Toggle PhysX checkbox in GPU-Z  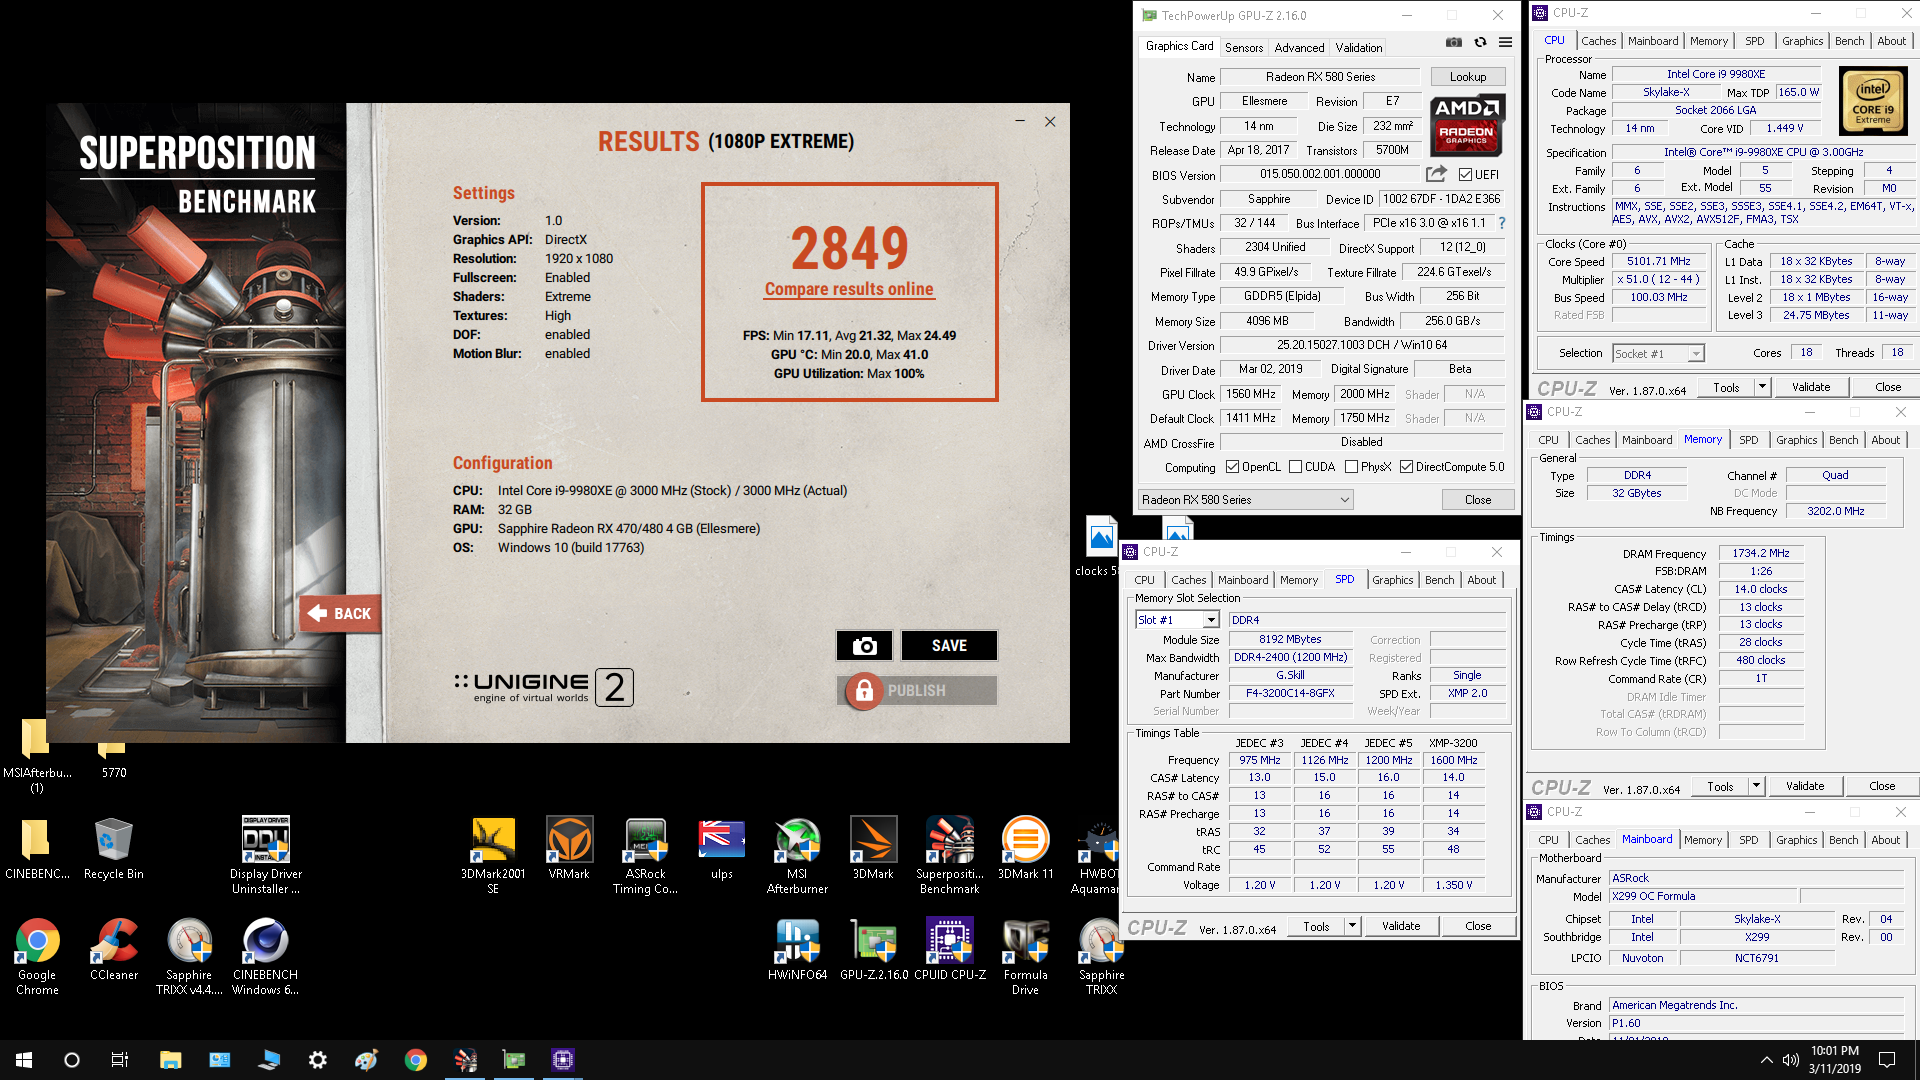click(x=1352, y=467)
